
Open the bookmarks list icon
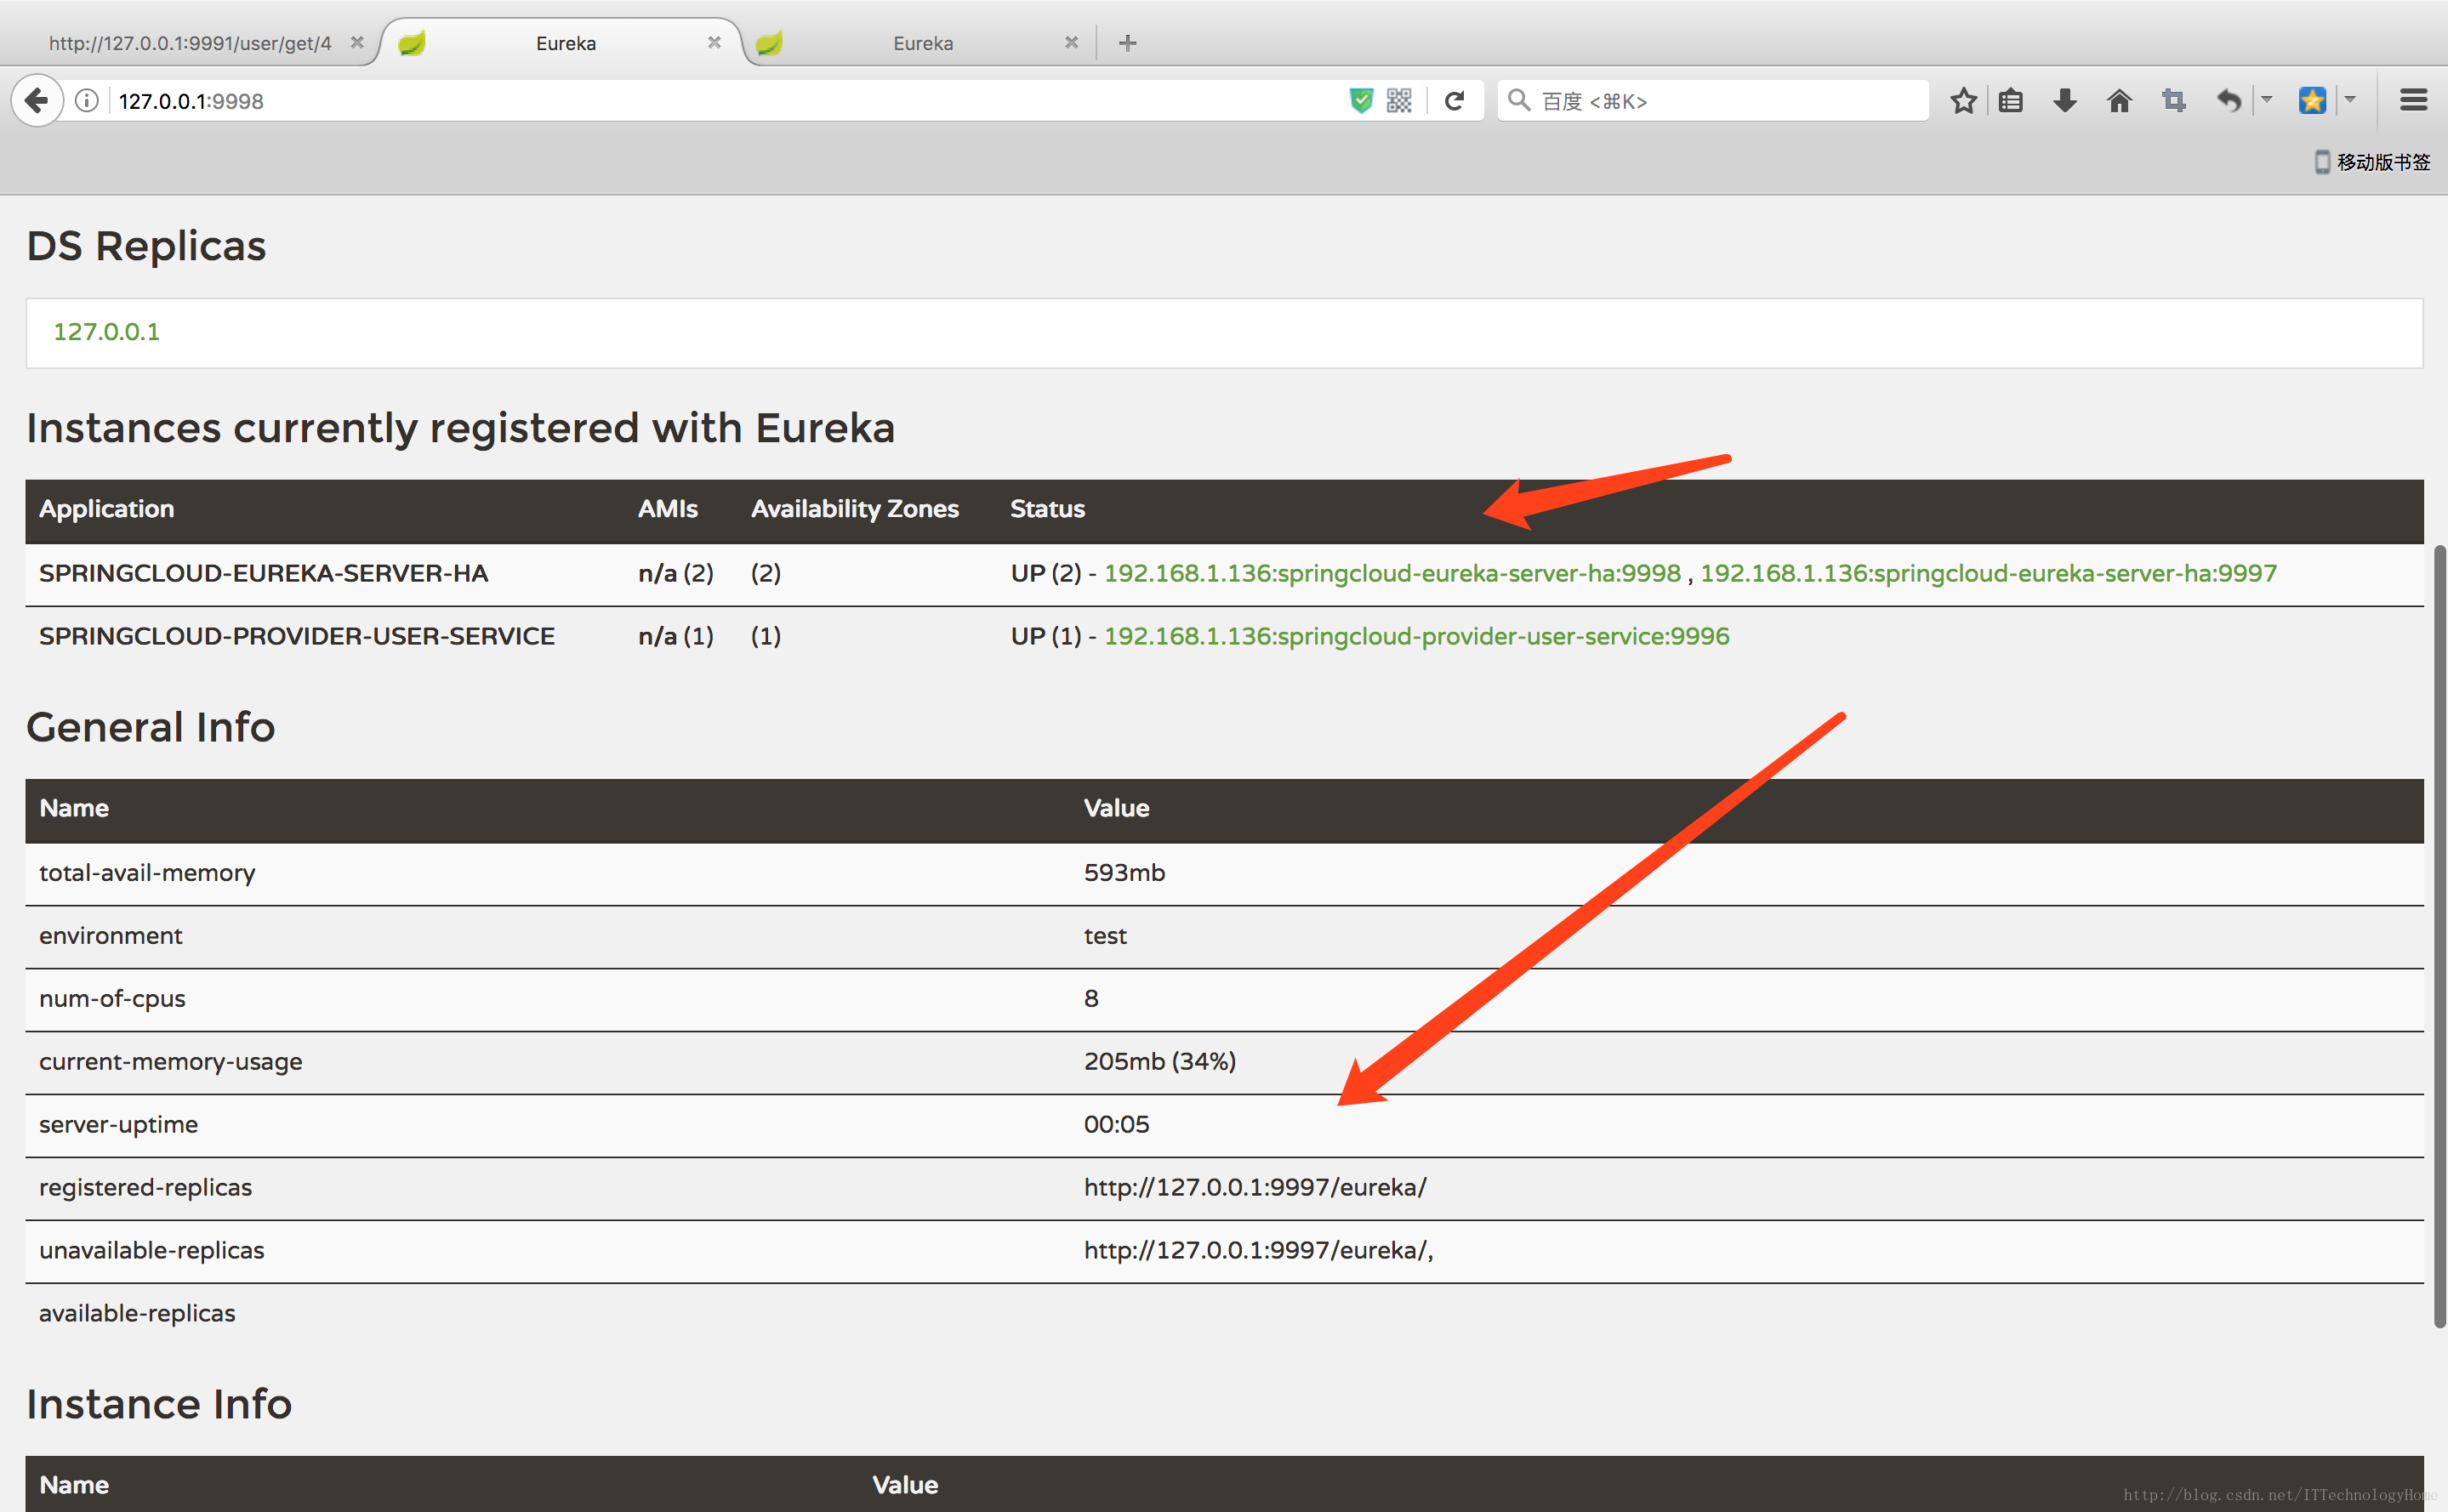[2011, 101]
